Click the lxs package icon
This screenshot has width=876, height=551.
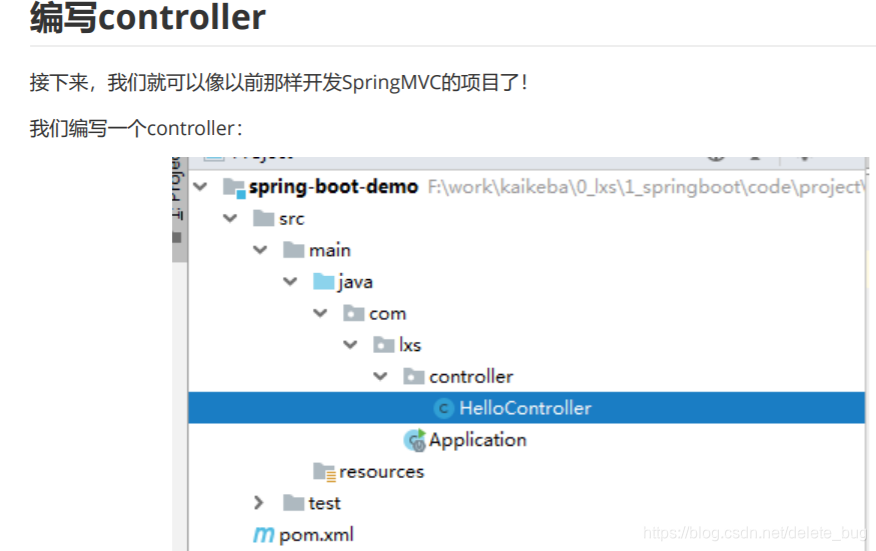(x=384, y=345)
